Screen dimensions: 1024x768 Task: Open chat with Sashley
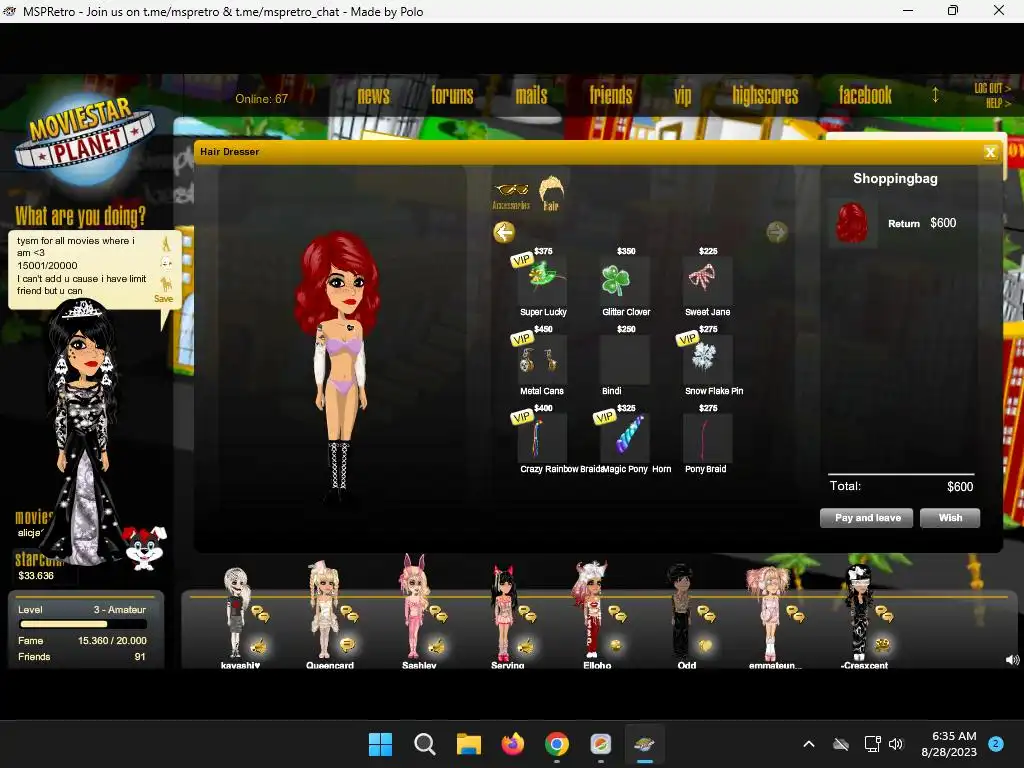pos(438,614)
